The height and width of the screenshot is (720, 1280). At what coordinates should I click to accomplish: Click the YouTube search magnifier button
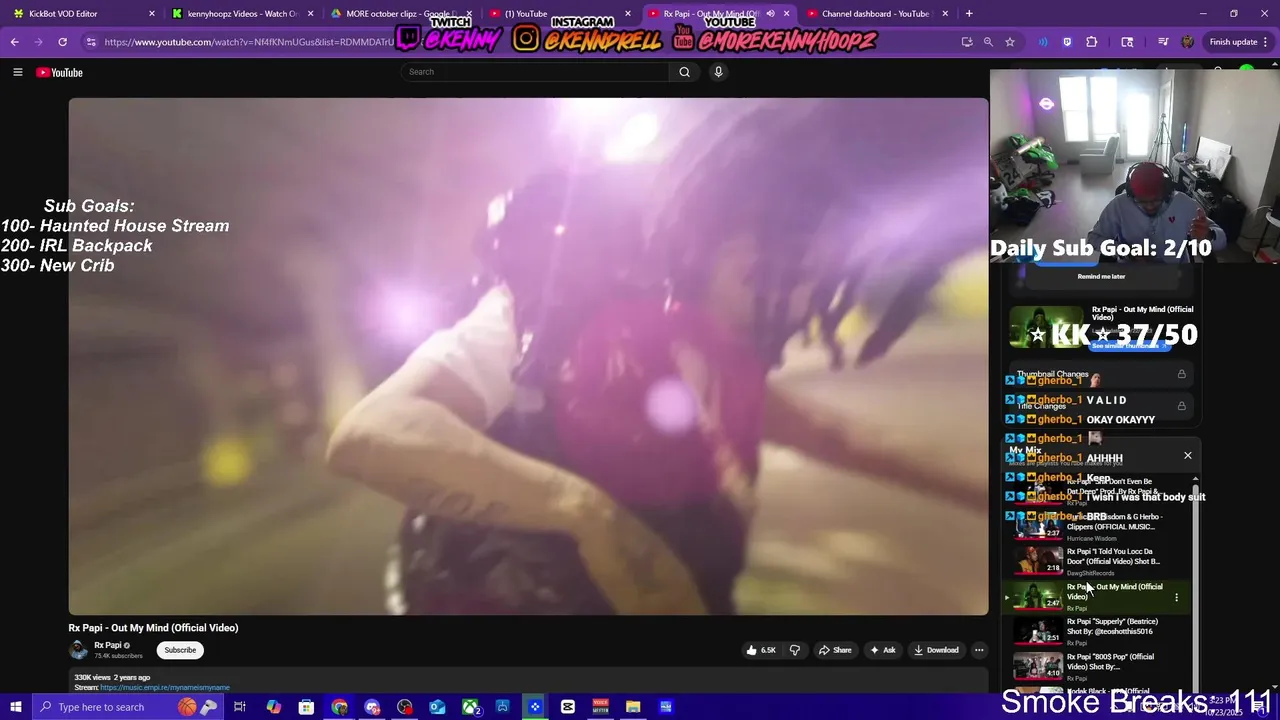(684, 72)
